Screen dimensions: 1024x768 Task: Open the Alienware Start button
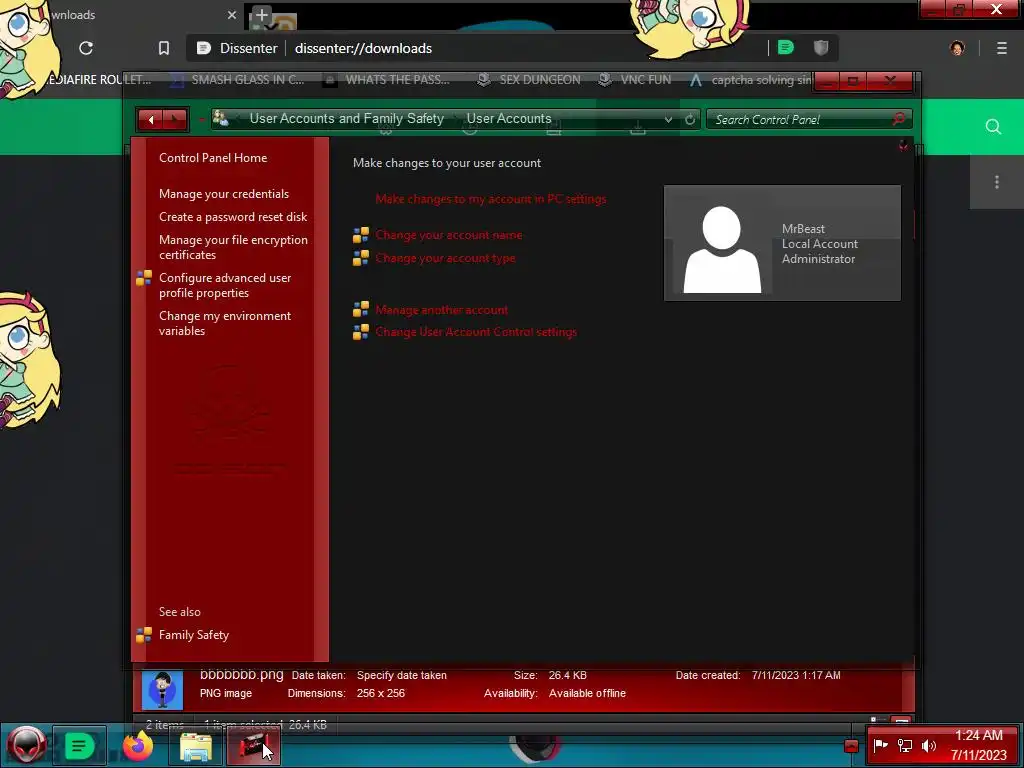point(26,745)
